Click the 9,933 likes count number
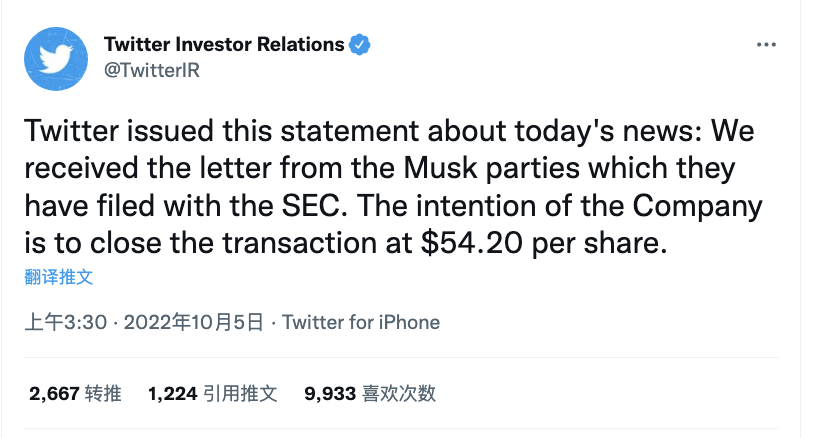Screen dimensions: 830x438 [330, 394]
